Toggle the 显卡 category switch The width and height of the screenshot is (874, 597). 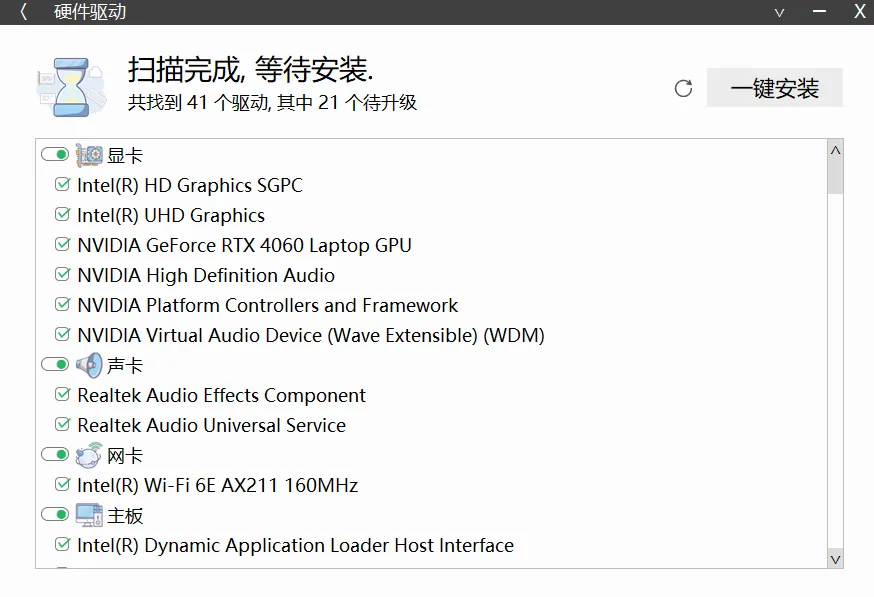[55, 155]
